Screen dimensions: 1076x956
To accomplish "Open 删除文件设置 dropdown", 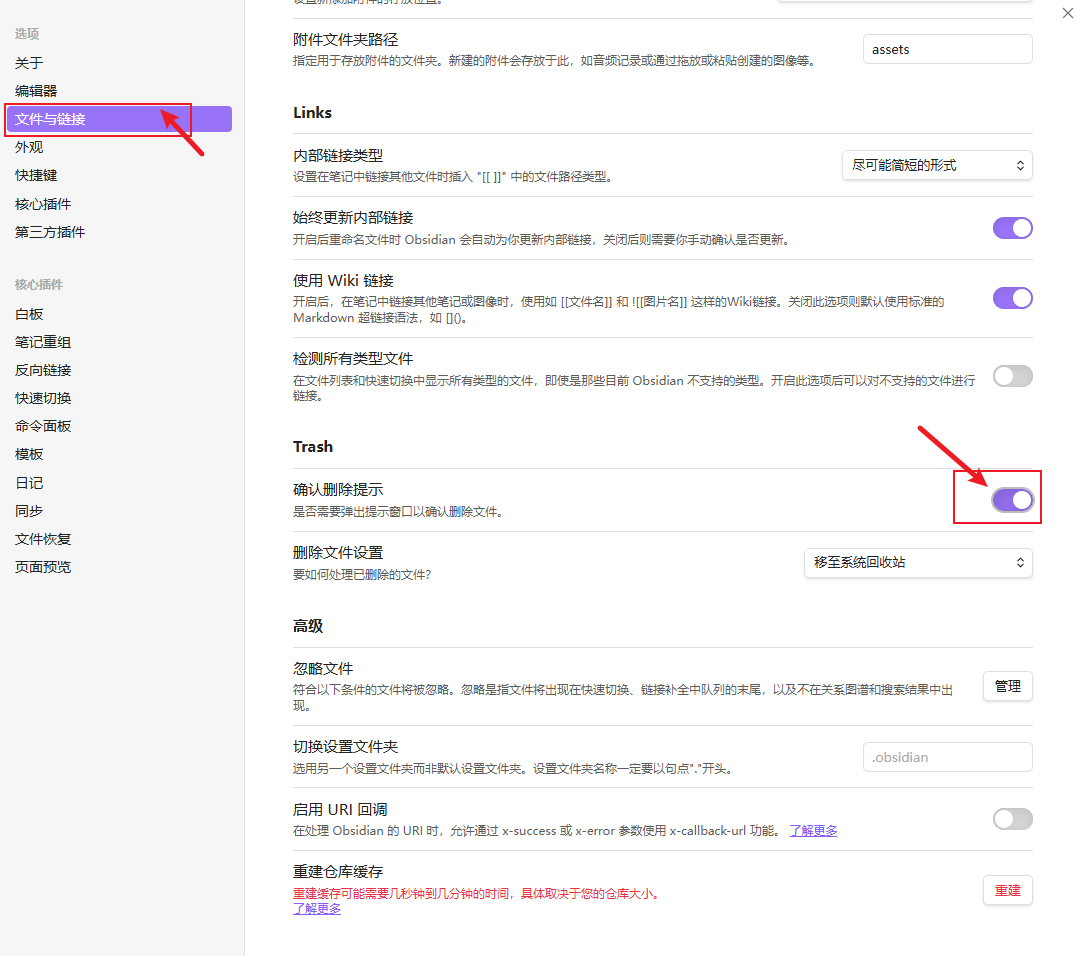I will click(x=918, y=563).
